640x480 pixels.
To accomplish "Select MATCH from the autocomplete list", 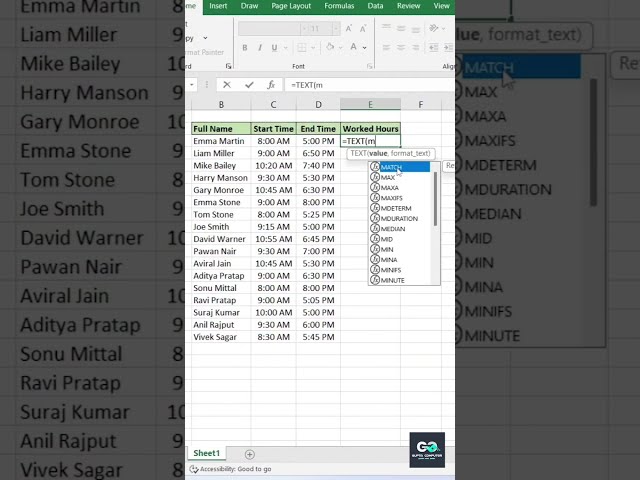I will pos(400,167).
